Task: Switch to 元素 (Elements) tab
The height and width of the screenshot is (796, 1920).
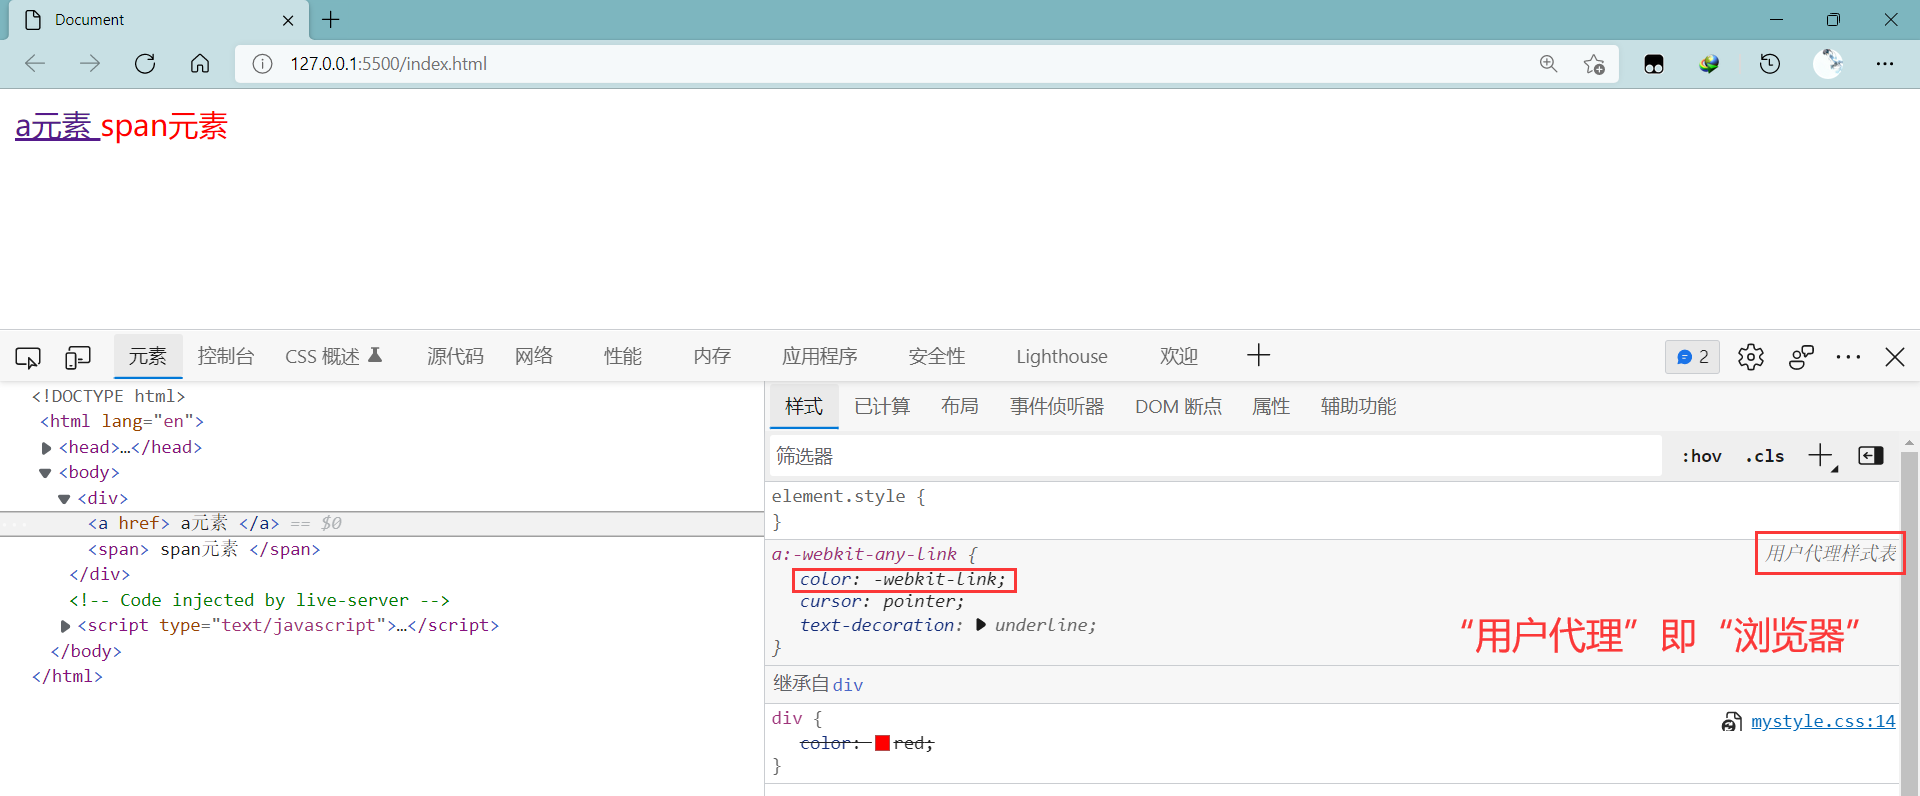Action: 148,356
